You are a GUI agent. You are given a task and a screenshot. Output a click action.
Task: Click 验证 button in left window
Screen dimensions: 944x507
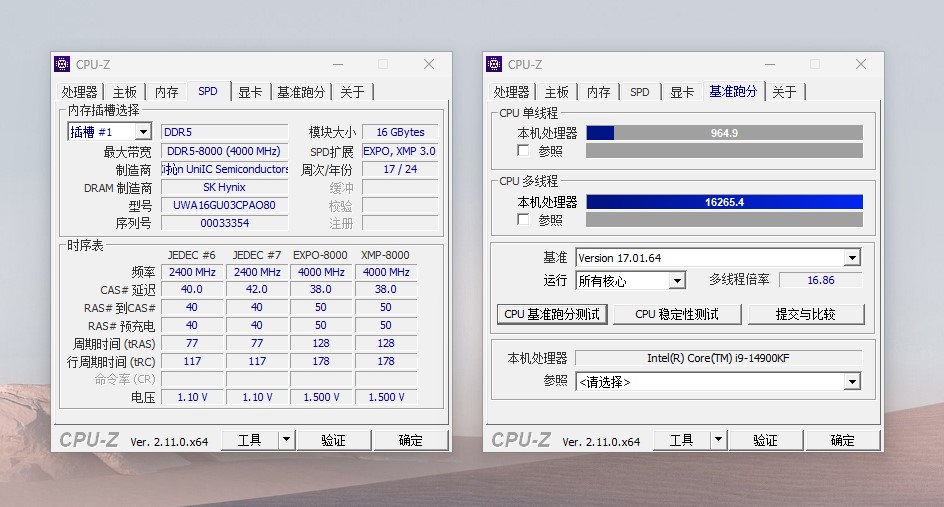[x=334, y=440]
